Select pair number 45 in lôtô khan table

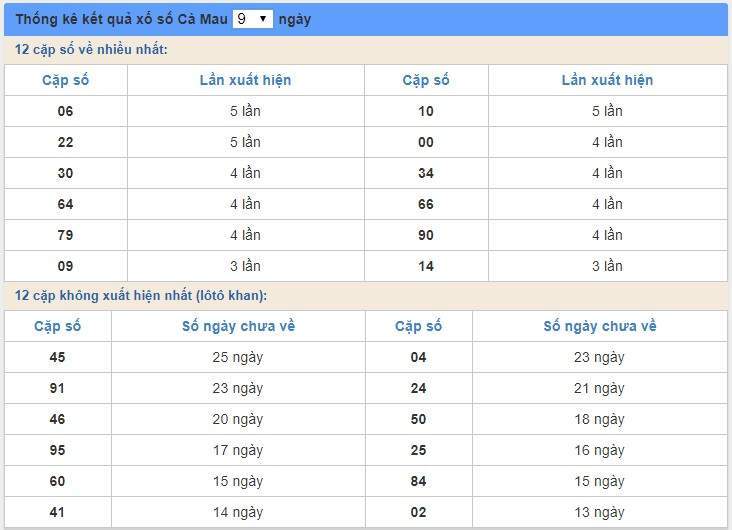click(x=58, y=357)
